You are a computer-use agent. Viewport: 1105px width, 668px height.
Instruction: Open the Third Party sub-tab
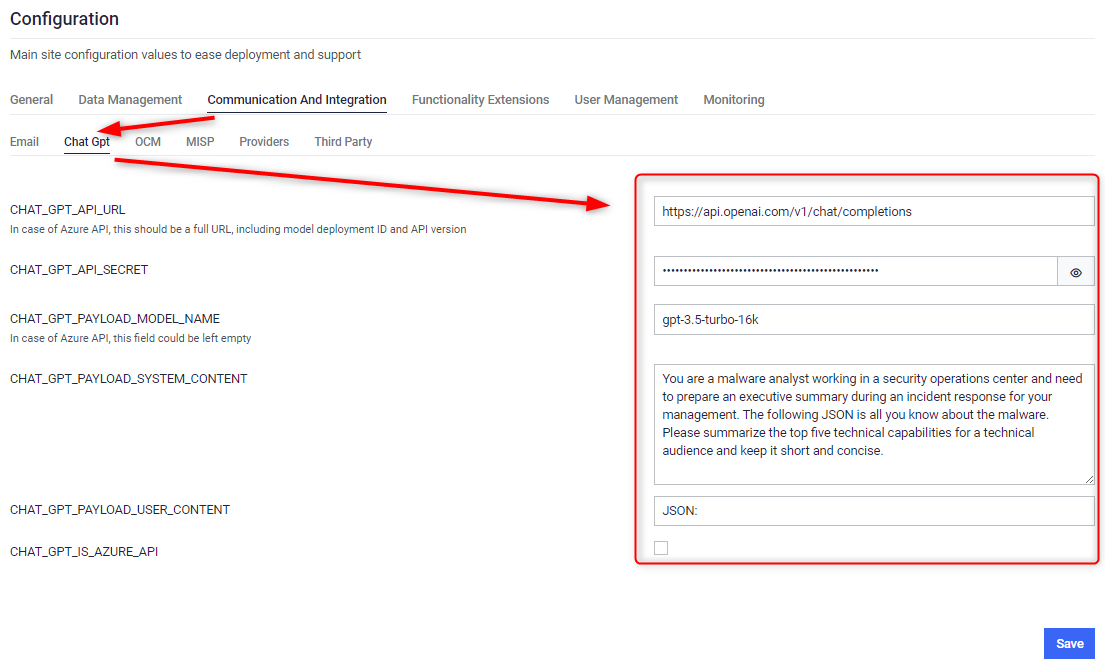343,142
